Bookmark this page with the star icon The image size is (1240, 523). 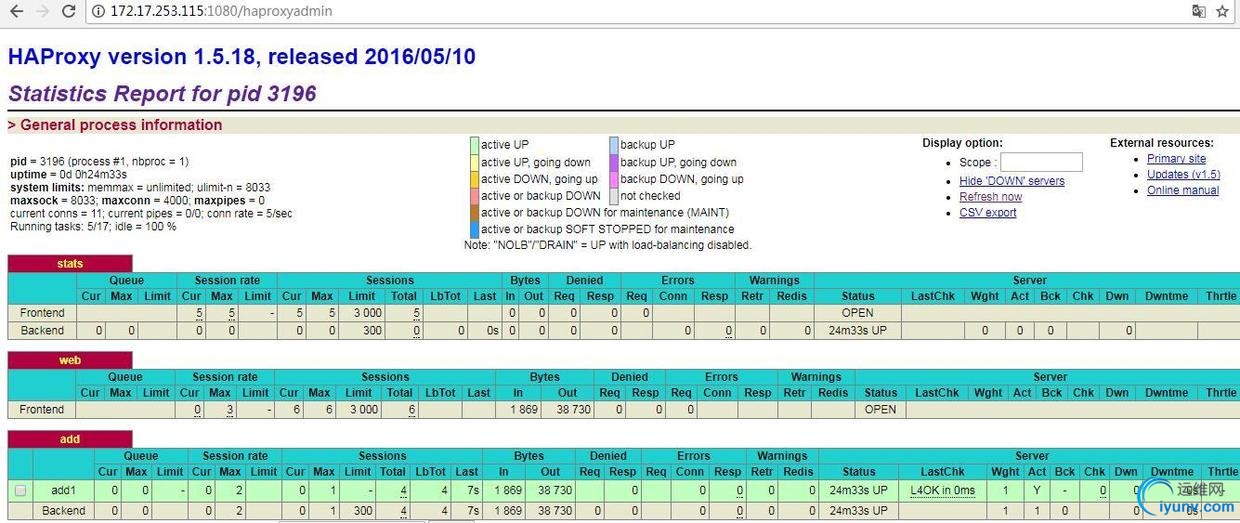click(1222, 11)
